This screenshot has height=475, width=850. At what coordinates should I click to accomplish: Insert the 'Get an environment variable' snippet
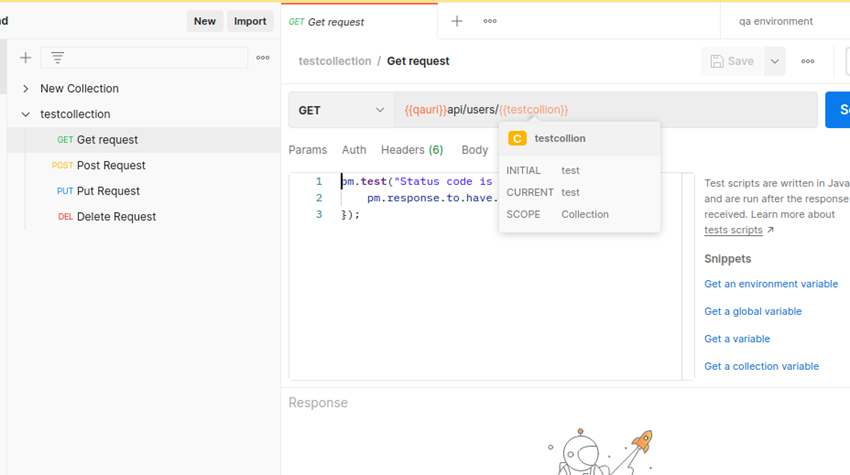(771, 284)
